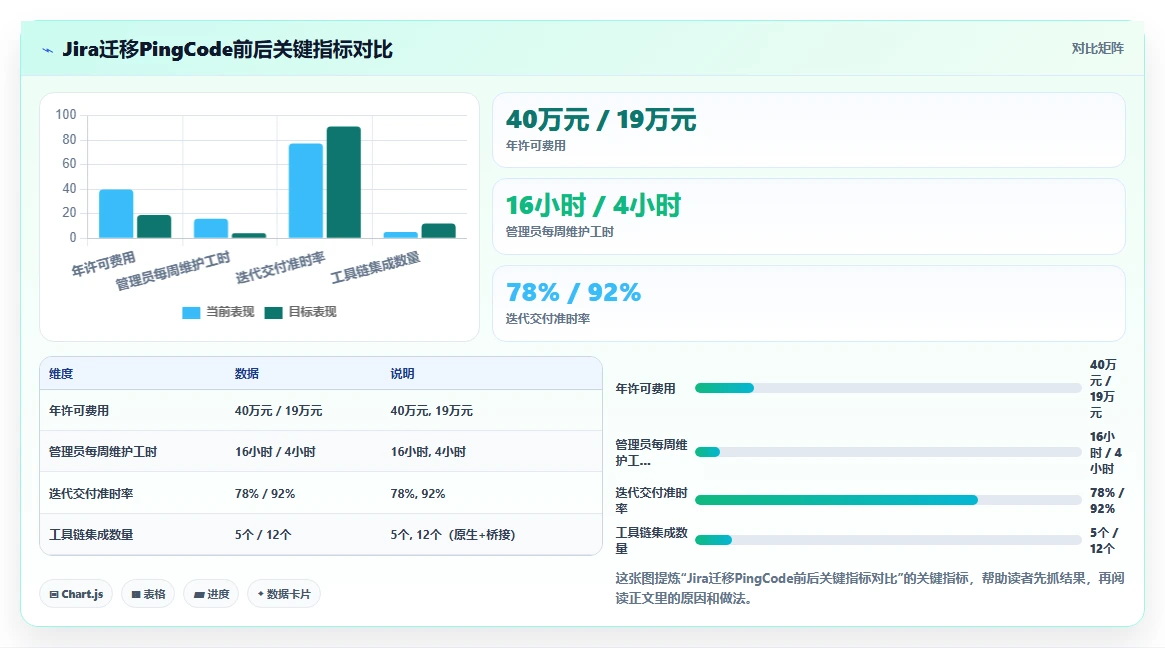Click the 40万元 / 19万元 data card
This screenshot has height=648, width=1165.
808,130
